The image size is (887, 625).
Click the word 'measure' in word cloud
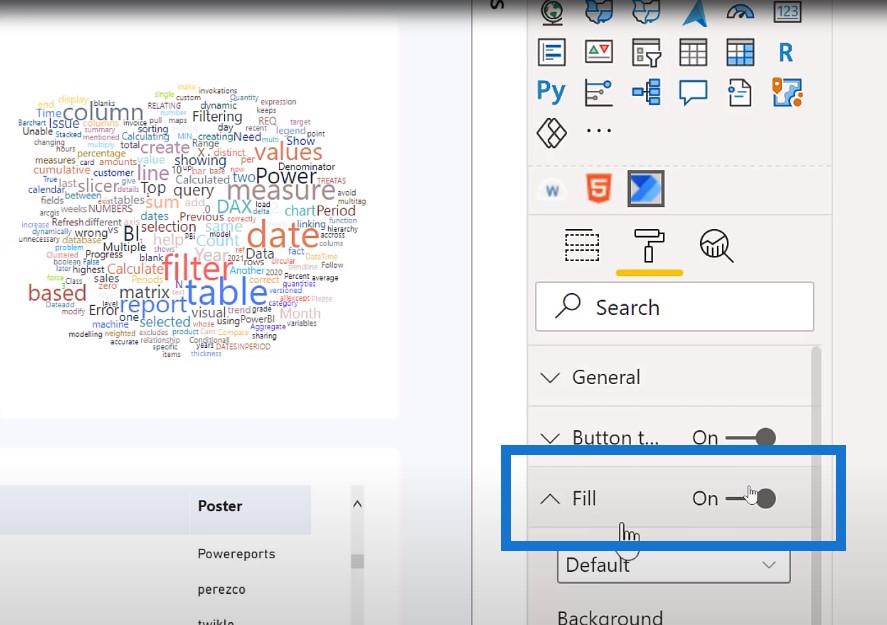click(281, 191)
